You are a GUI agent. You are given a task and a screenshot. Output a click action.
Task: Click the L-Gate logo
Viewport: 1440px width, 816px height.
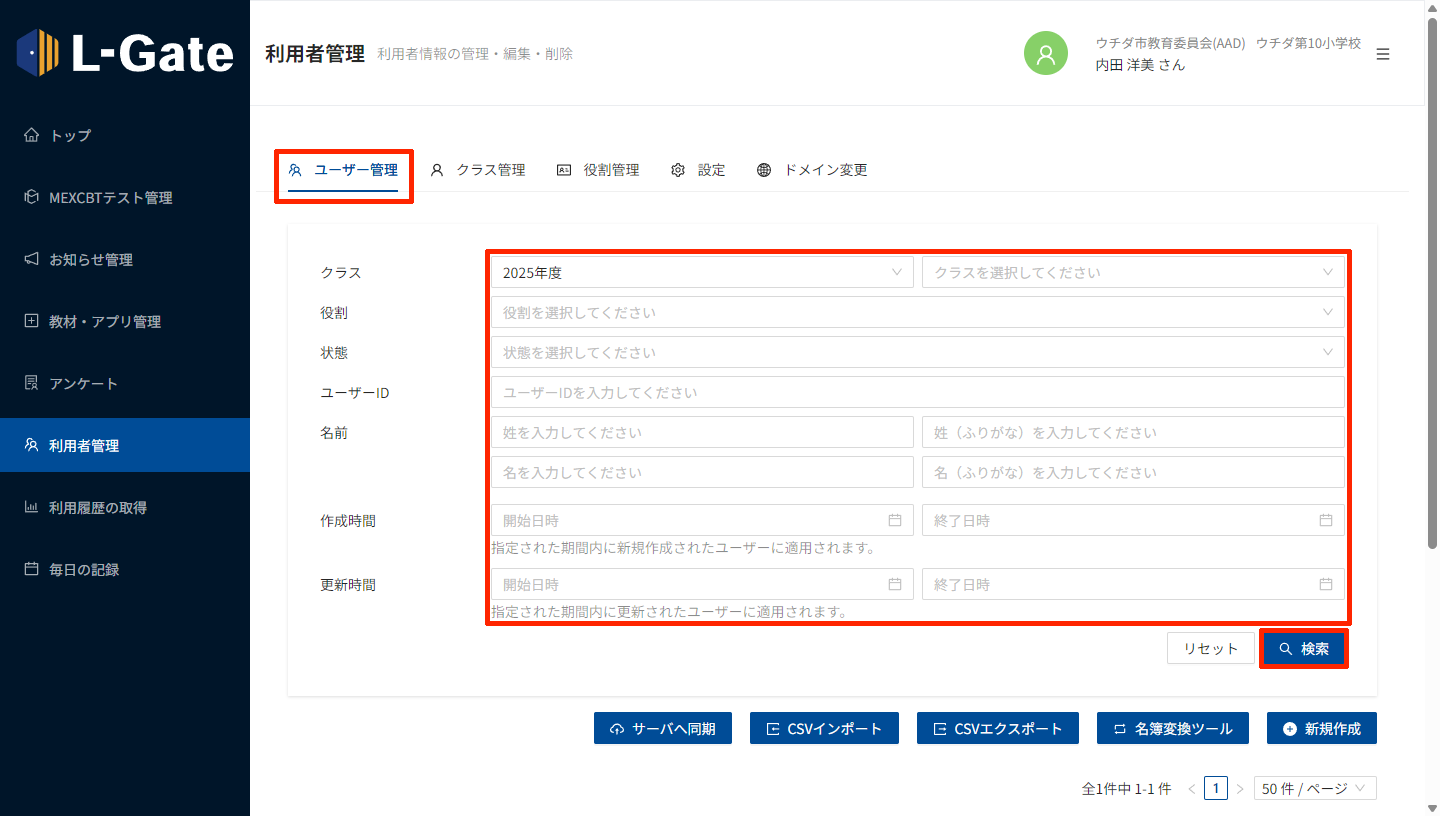click(x=125, y=53)
